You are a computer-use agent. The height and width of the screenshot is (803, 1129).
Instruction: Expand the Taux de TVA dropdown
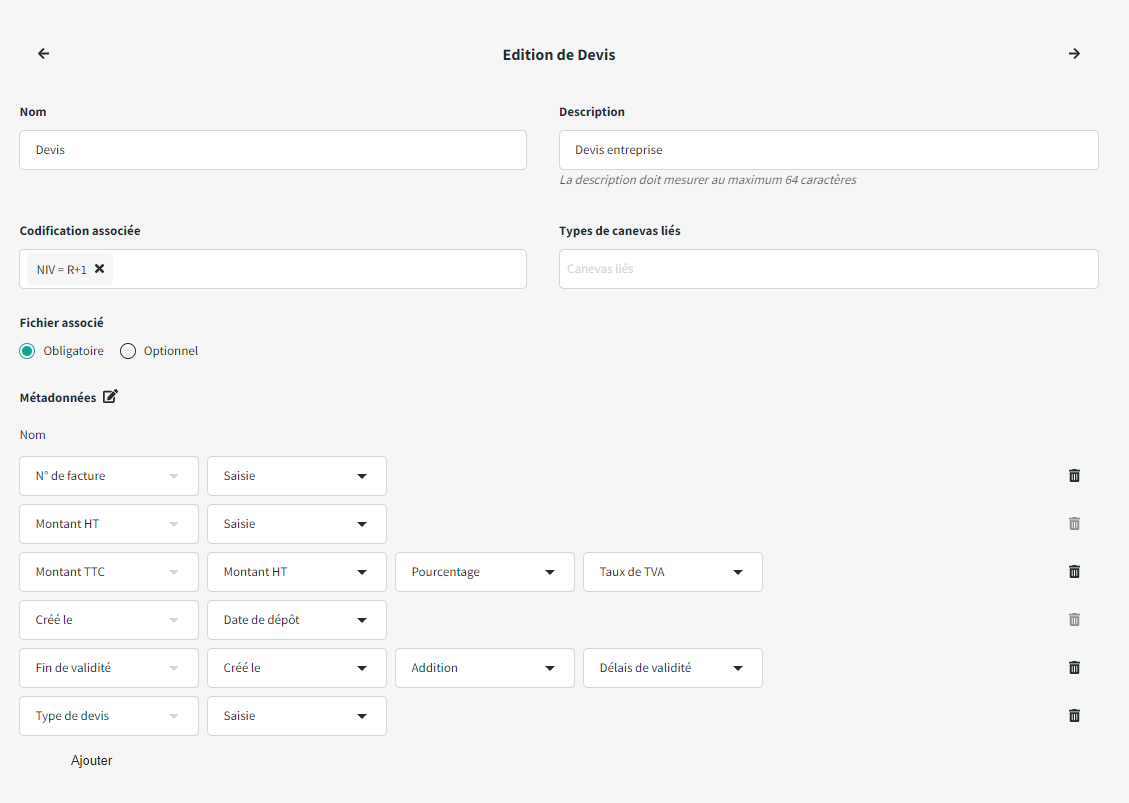672,572
